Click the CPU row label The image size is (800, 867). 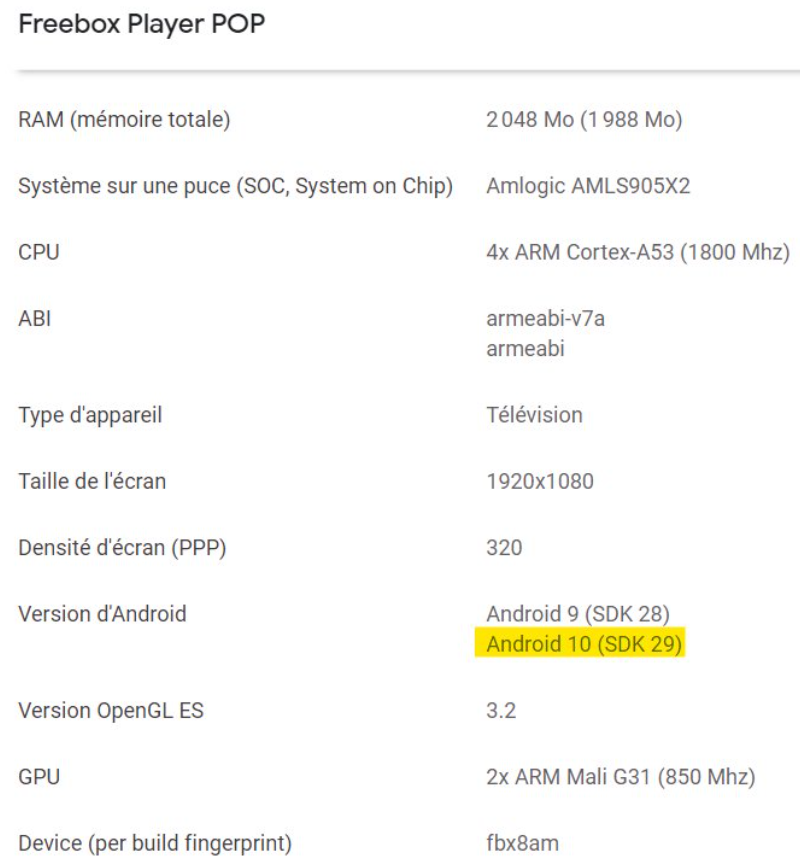tap(39, 252)
